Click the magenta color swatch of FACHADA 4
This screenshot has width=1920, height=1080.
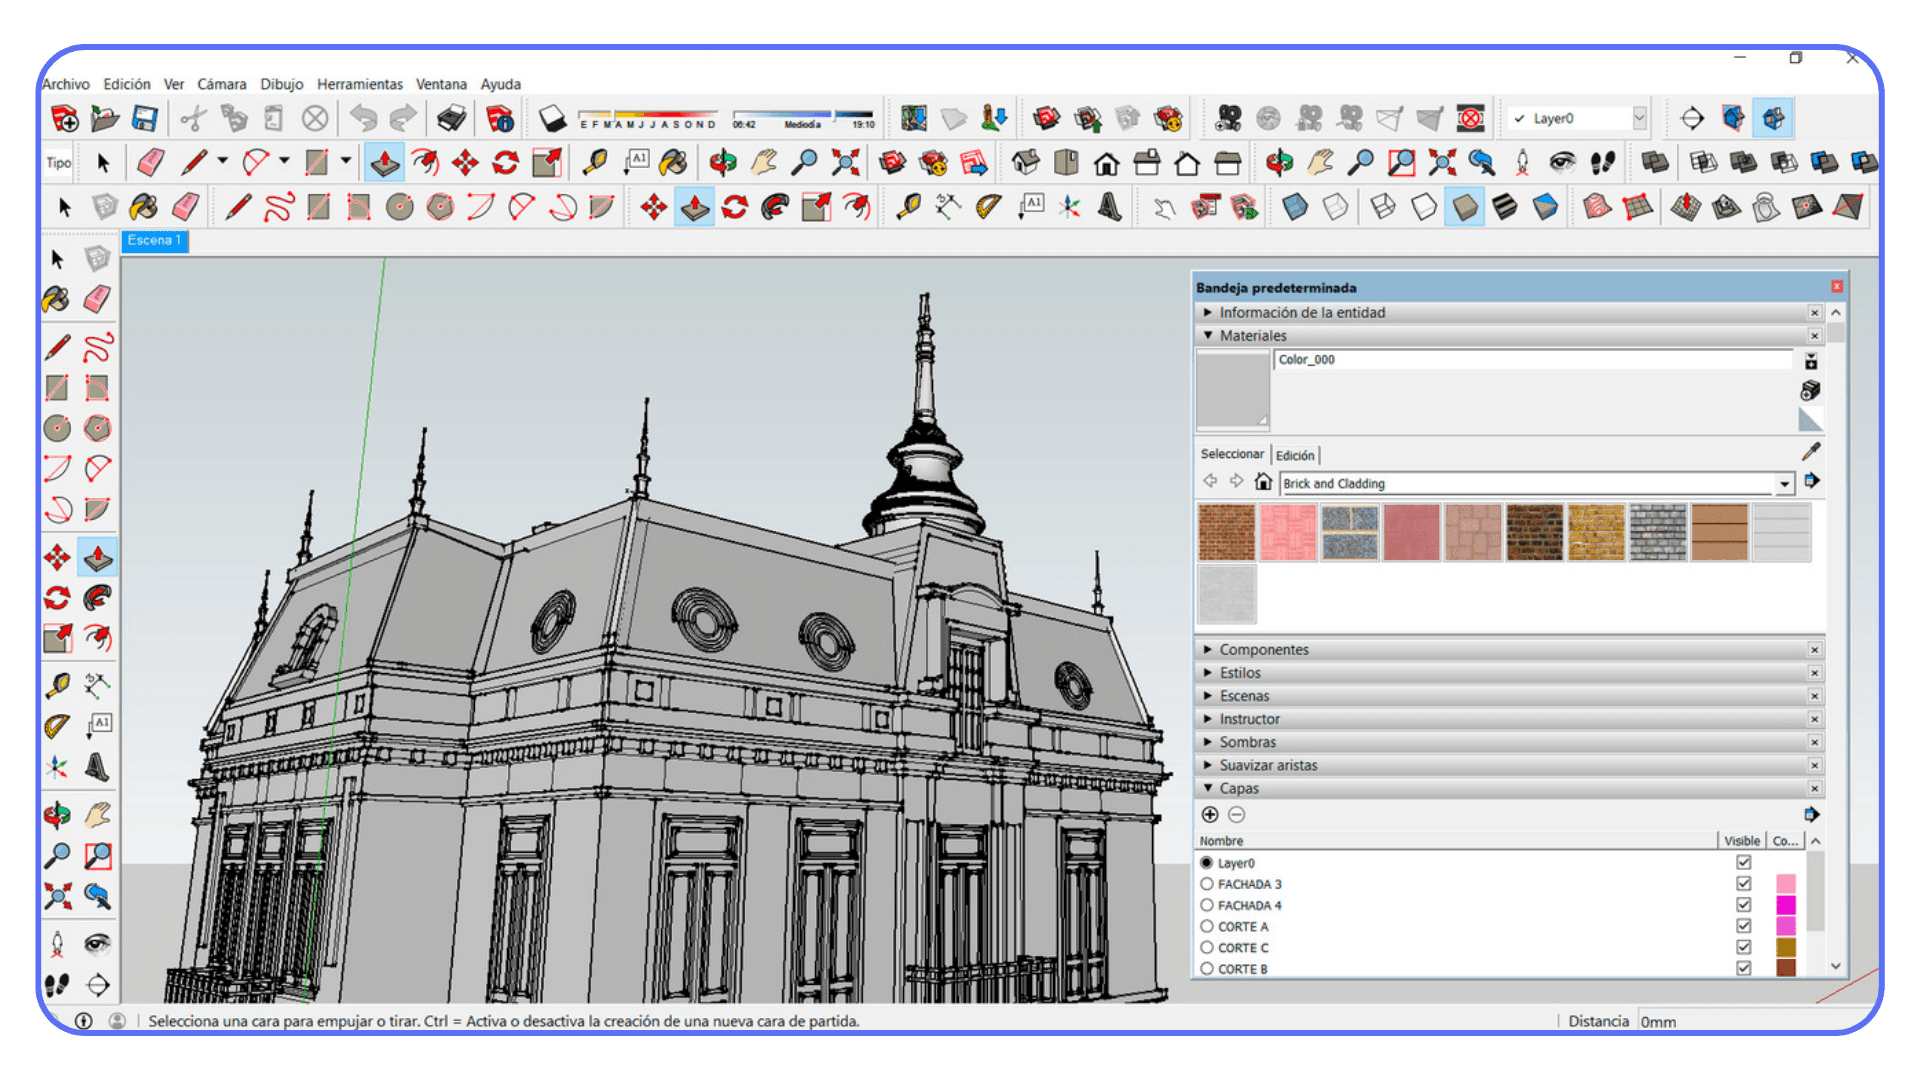tap(1784, 904)
